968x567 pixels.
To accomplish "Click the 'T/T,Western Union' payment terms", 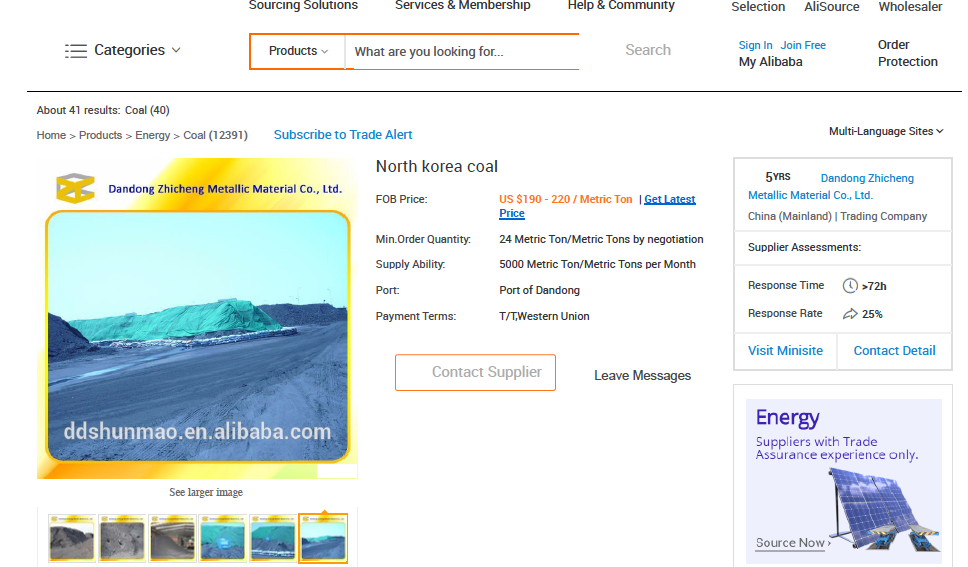I will [544, 316].
